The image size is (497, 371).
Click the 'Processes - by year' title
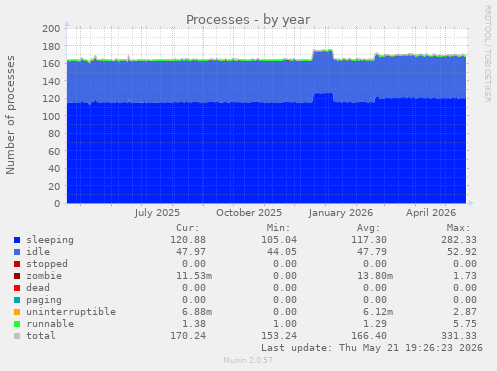tap(248, 20)
